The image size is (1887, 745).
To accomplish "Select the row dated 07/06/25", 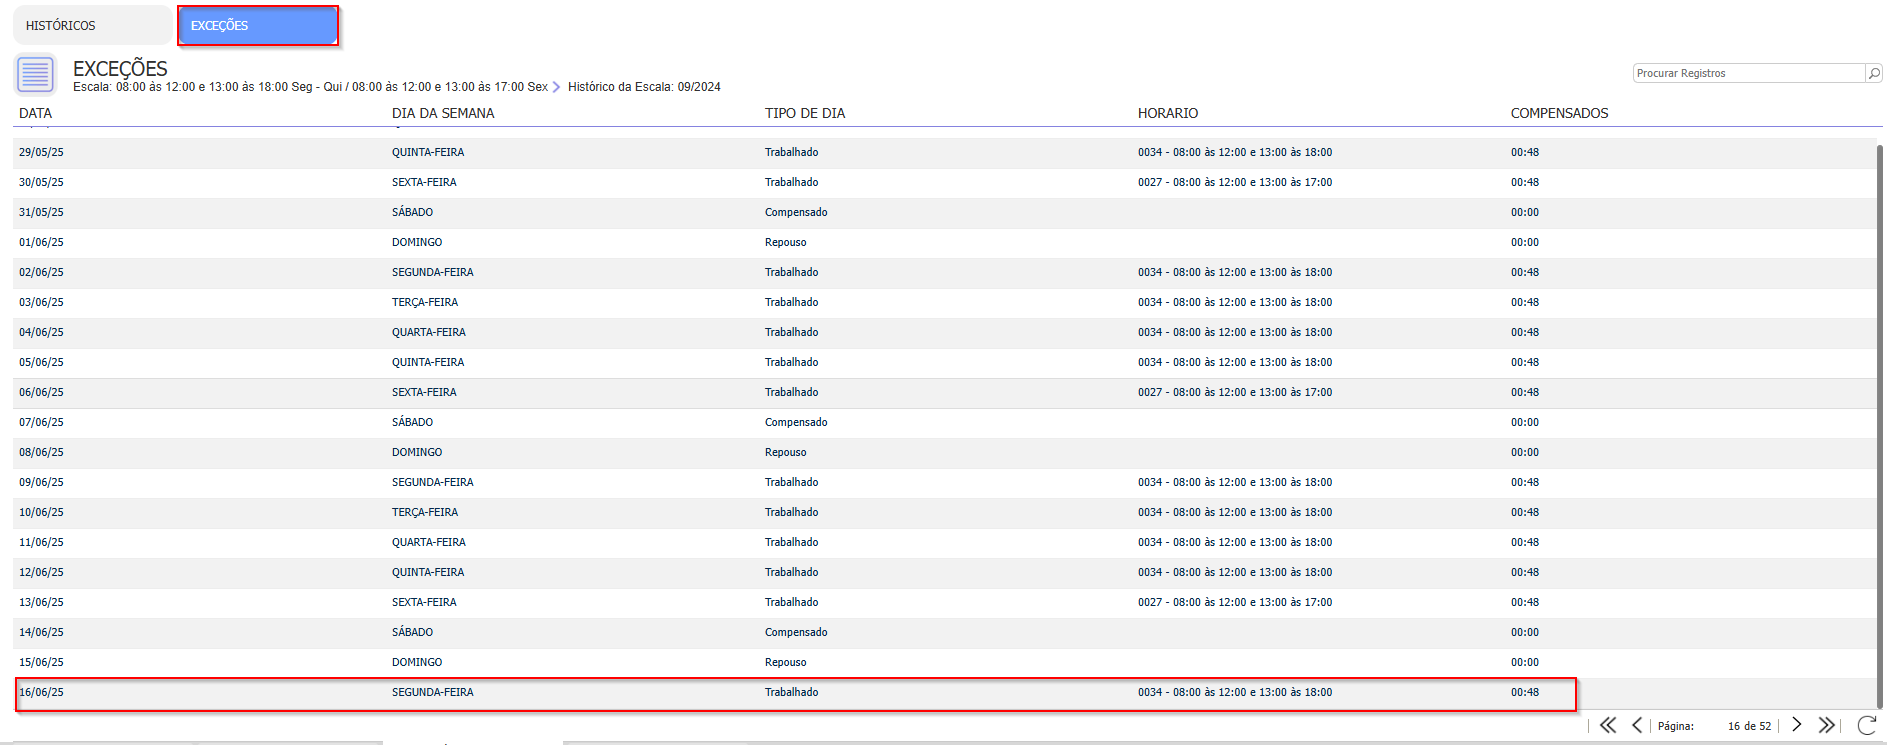I will 945,422.
